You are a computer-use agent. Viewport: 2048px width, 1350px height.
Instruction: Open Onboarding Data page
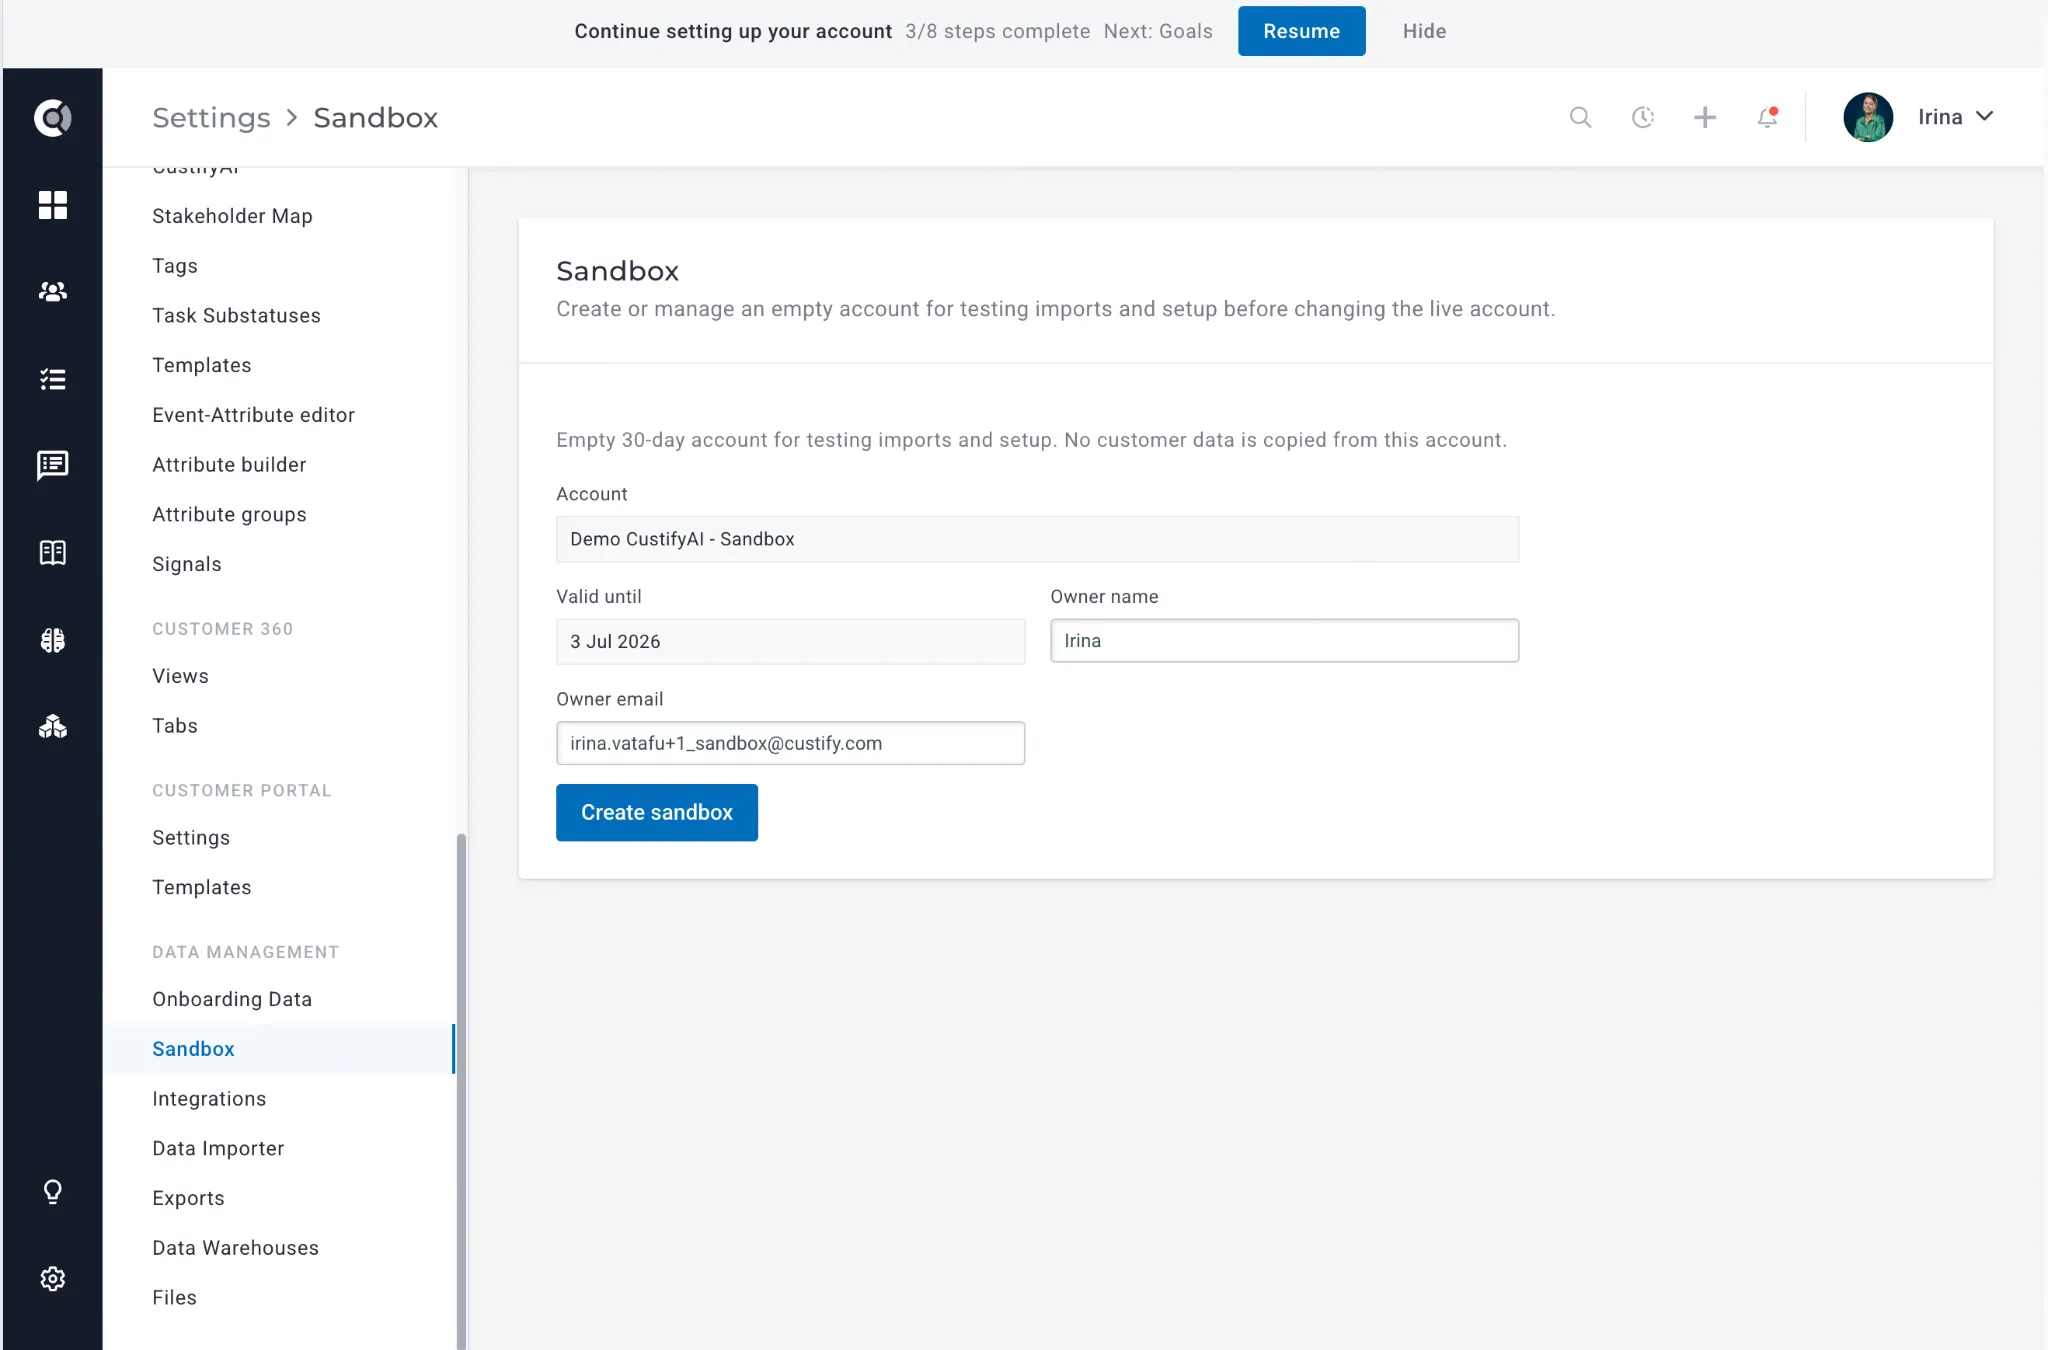(232, 1000)
